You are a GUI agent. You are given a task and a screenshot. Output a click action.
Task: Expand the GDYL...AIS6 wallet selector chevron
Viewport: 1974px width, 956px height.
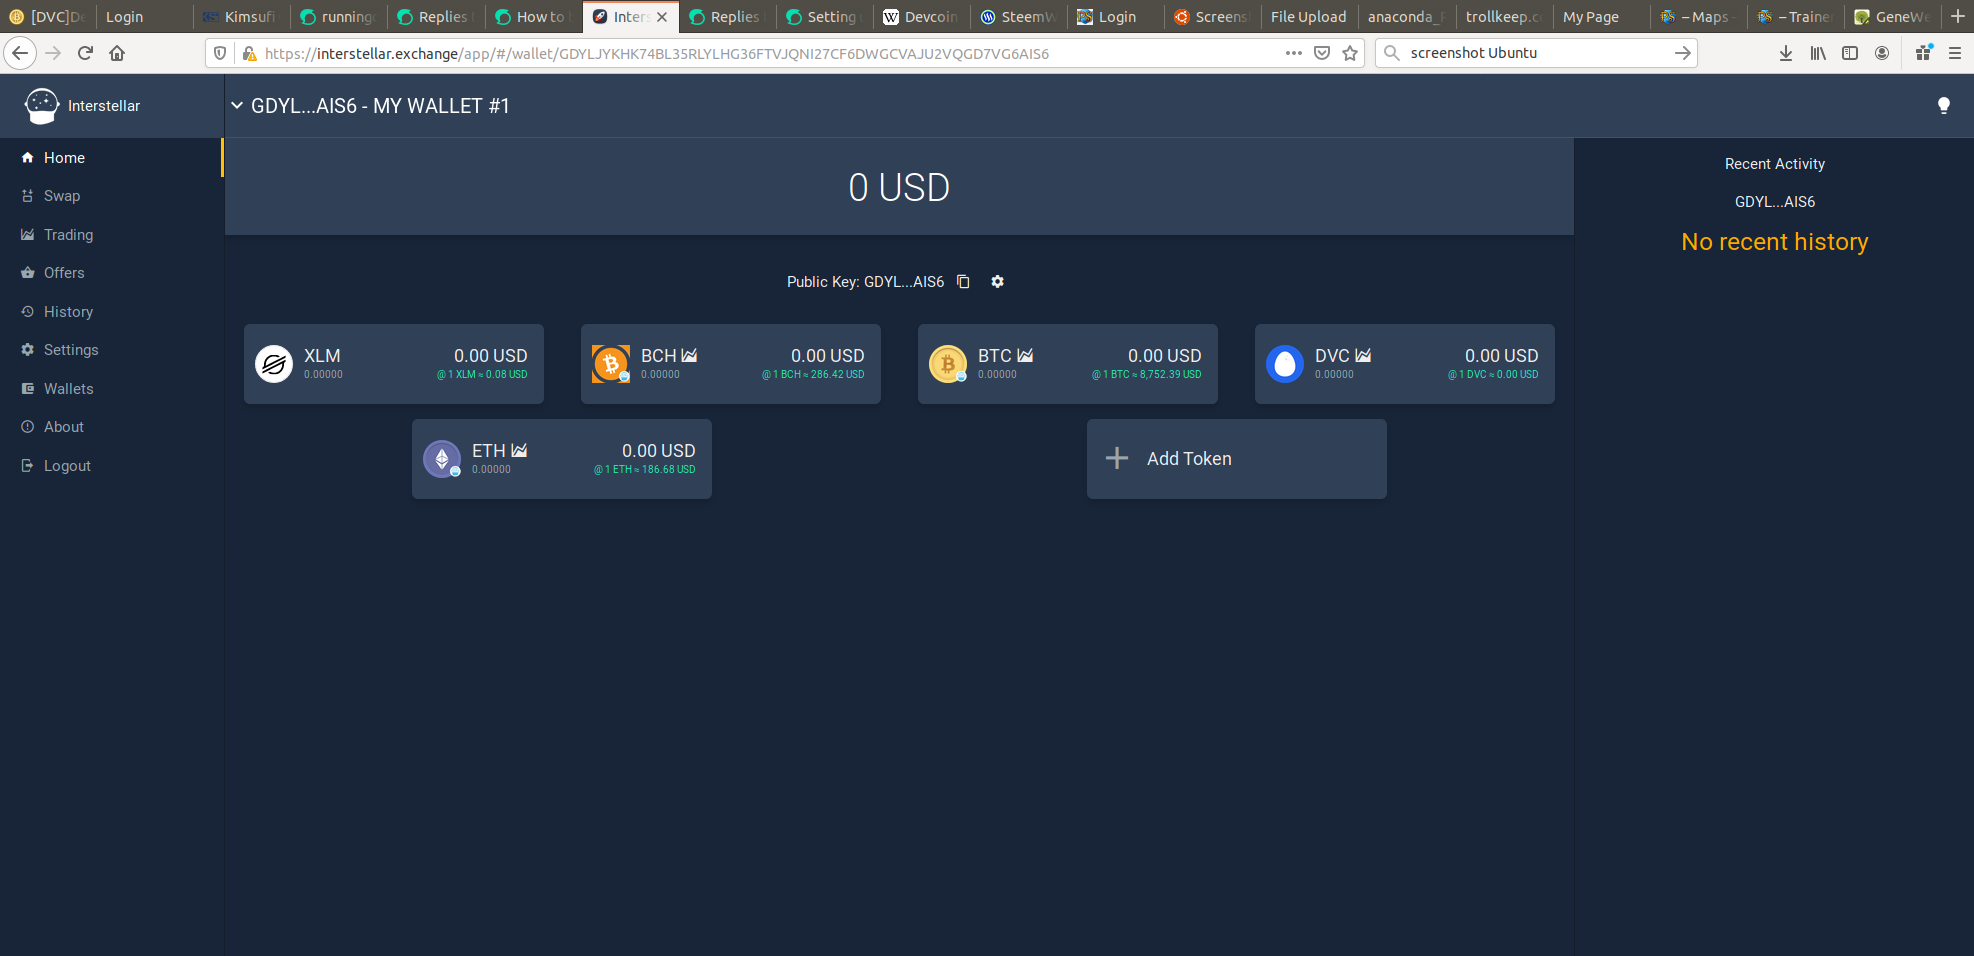[237, 106]
